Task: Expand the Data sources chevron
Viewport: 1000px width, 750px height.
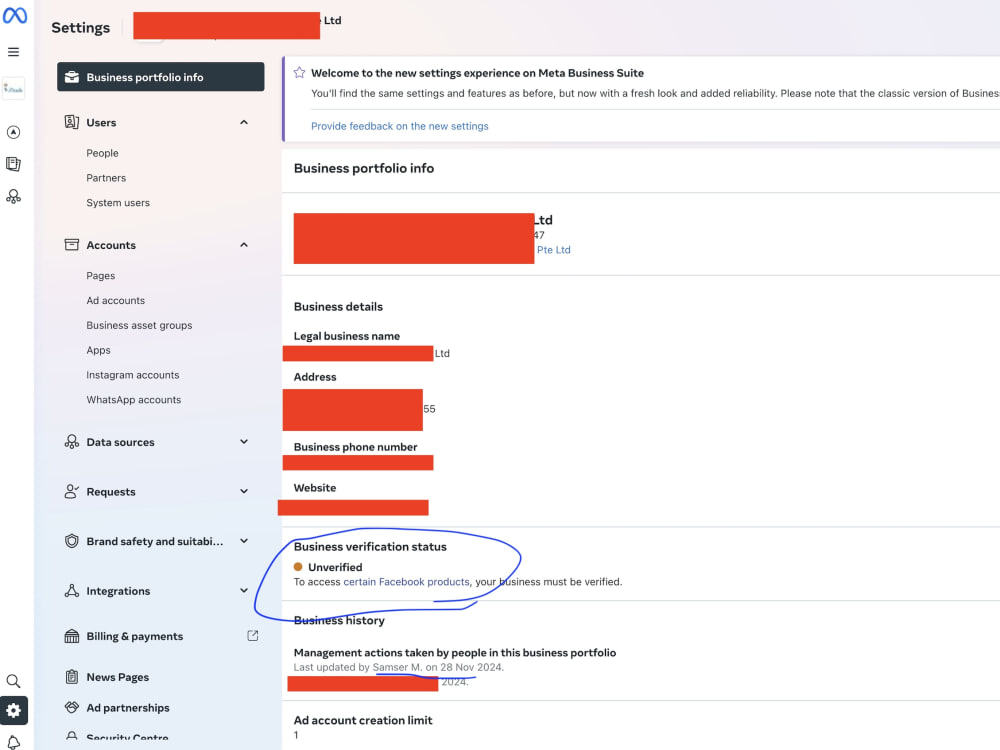Action: [x=244, y=441]
